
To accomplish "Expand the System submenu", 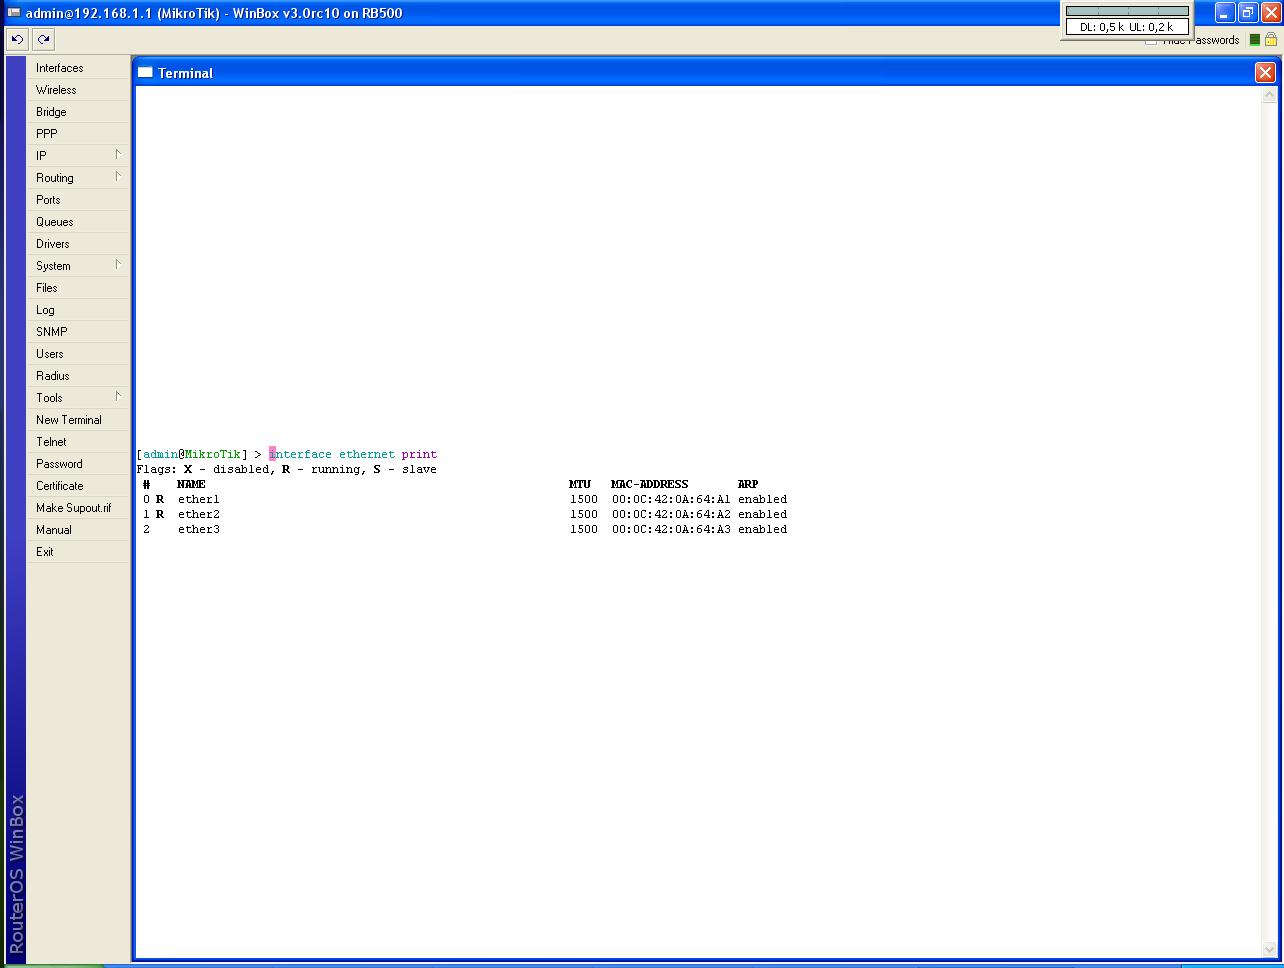I will pos(78,266).
